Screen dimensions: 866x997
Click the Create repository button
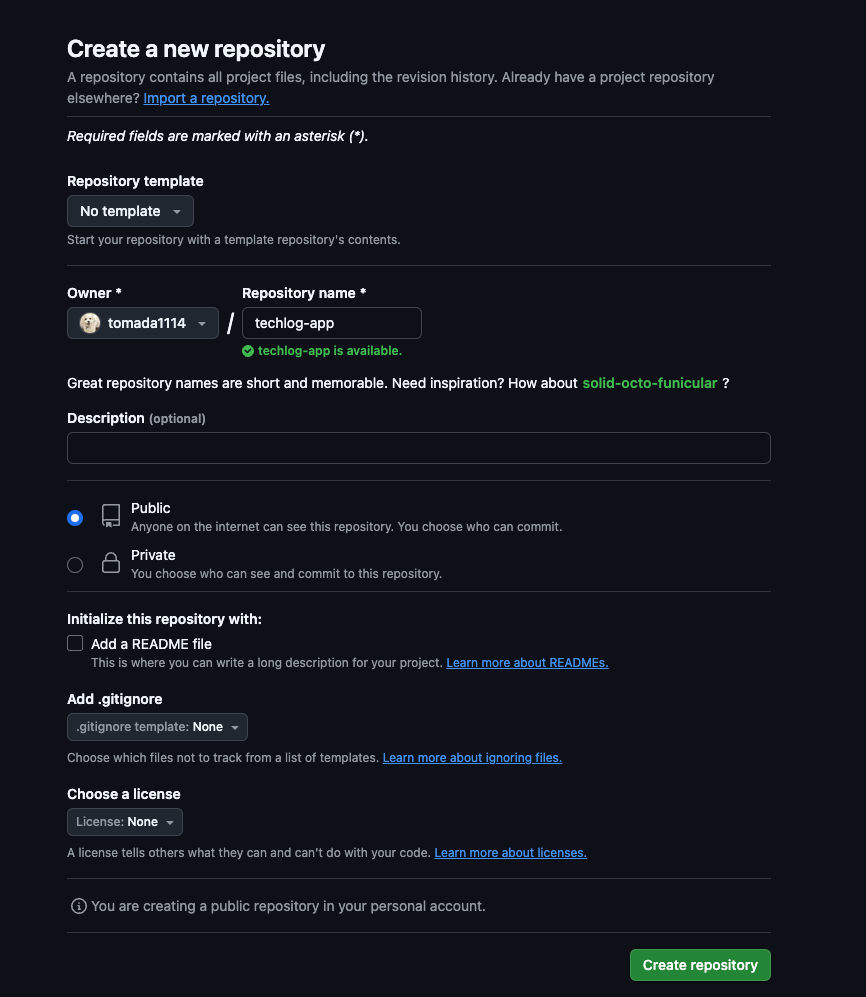(700, 965)
